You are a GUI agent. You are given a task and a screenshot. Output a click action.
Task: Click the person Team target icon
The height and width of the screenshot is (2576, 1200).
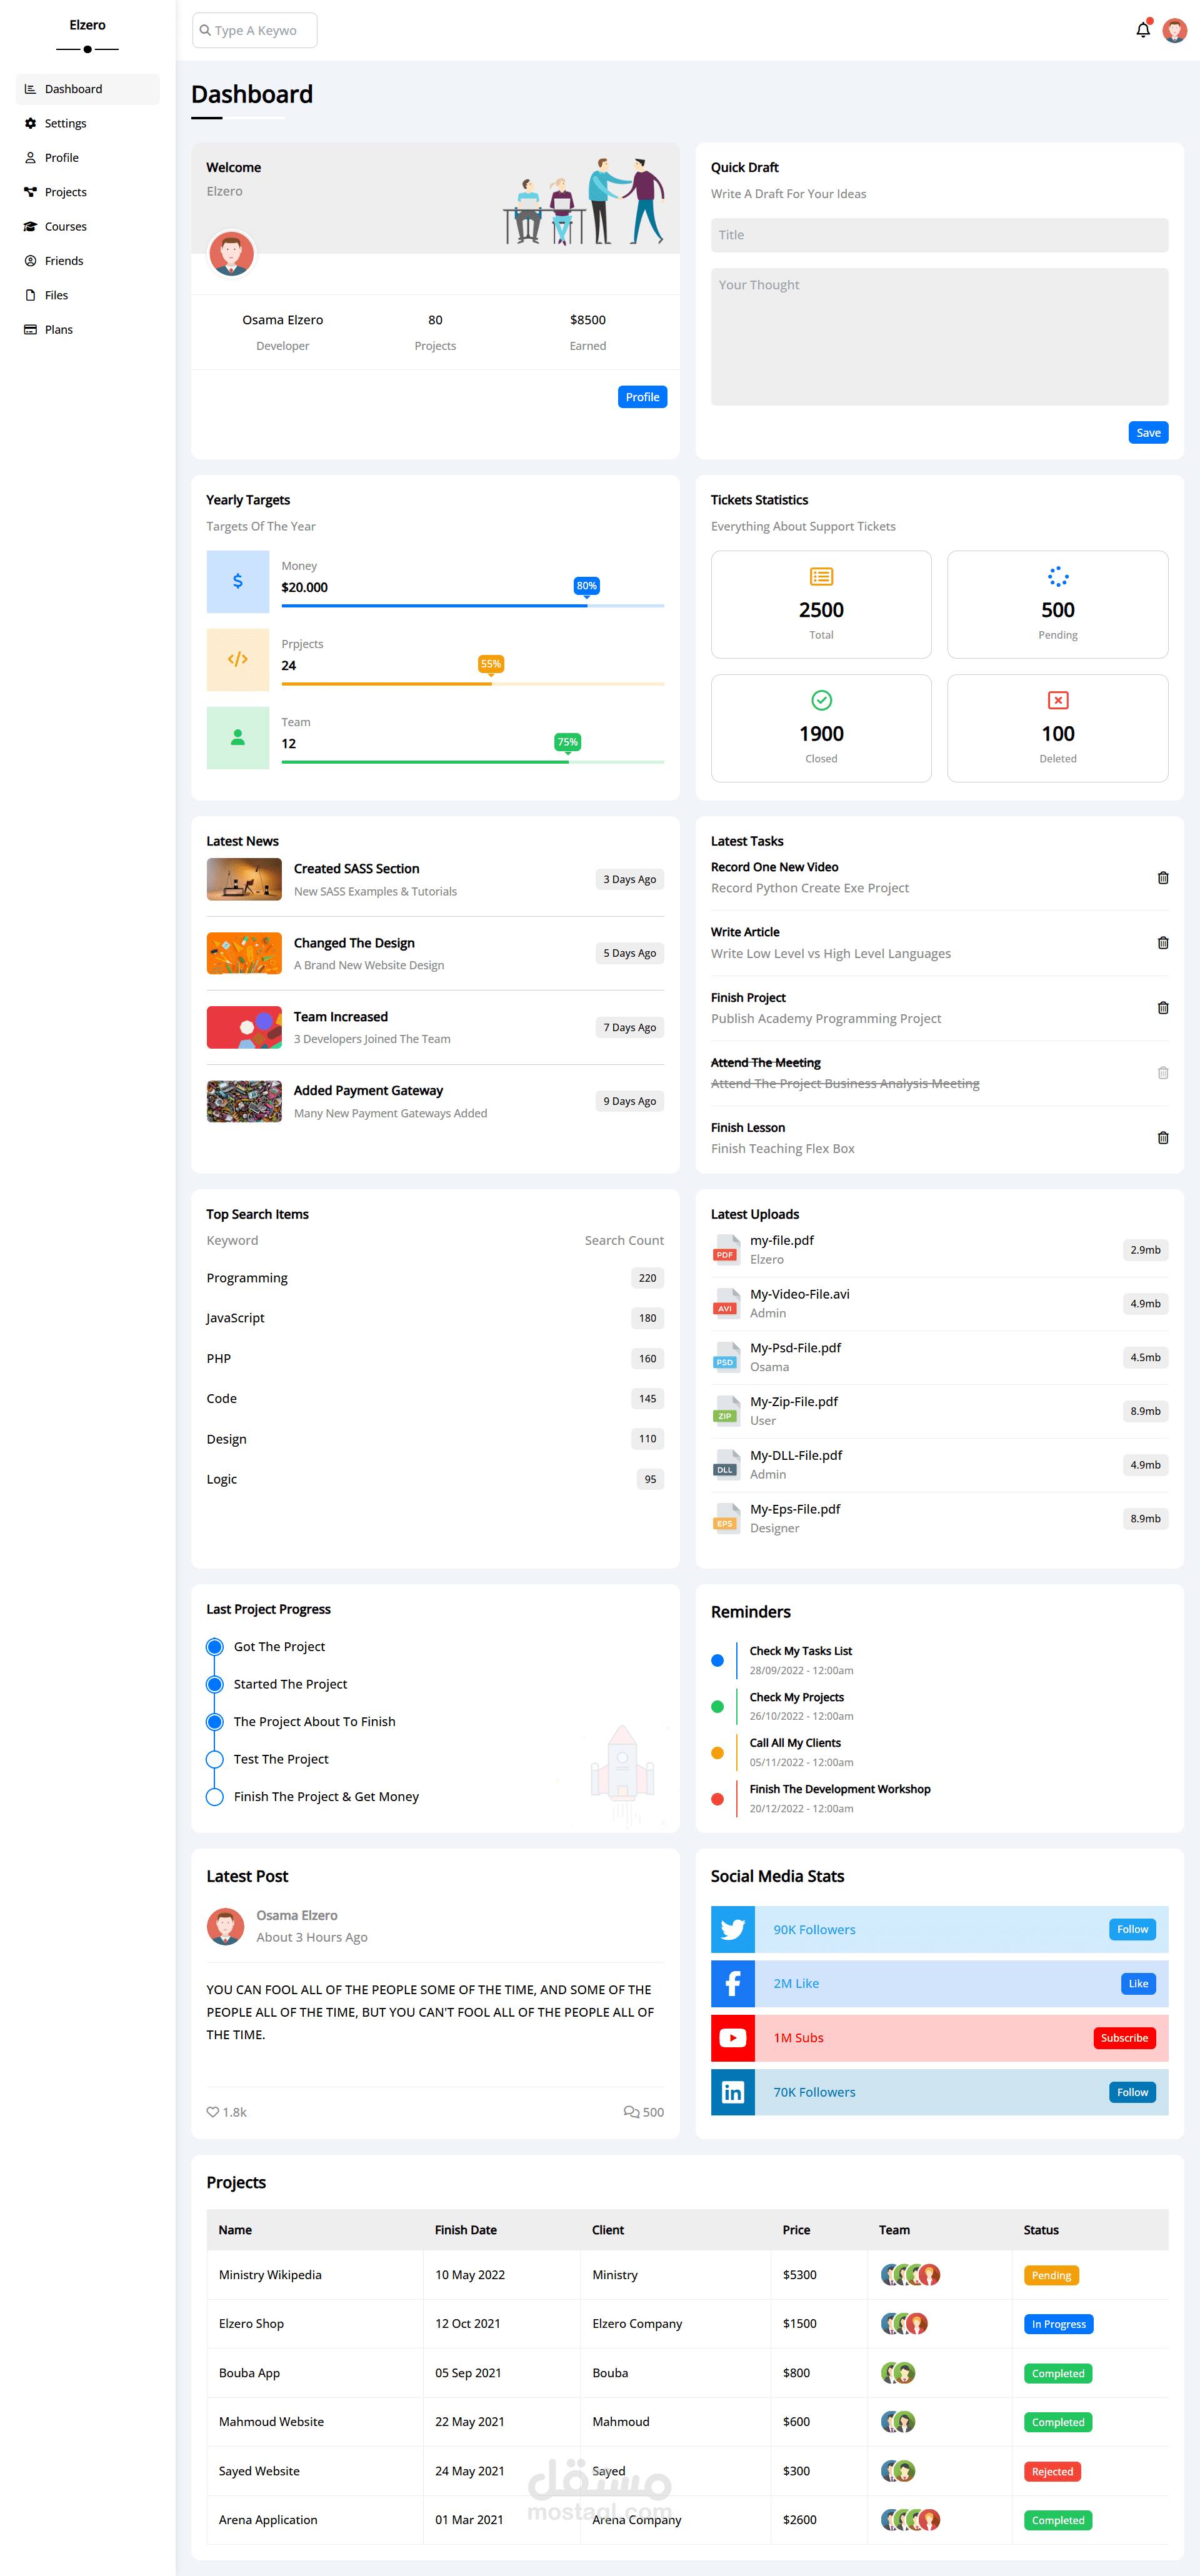[238, 737]
